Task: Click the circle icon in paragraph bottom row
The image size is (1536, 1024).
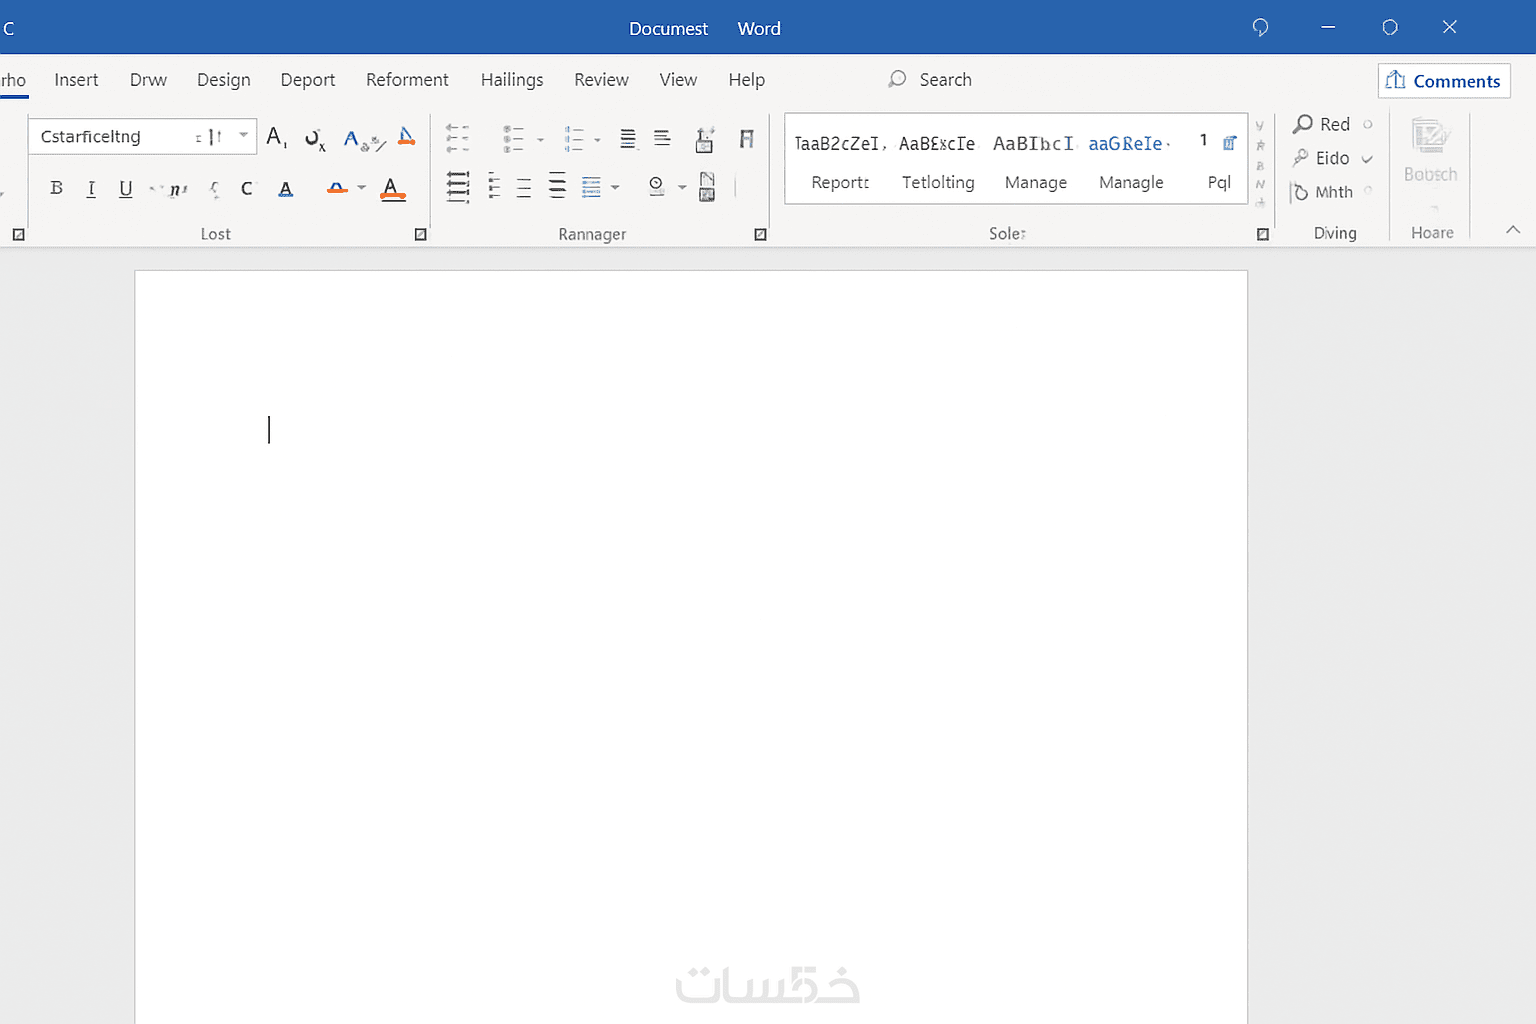Action: click(x=656, y=186)
